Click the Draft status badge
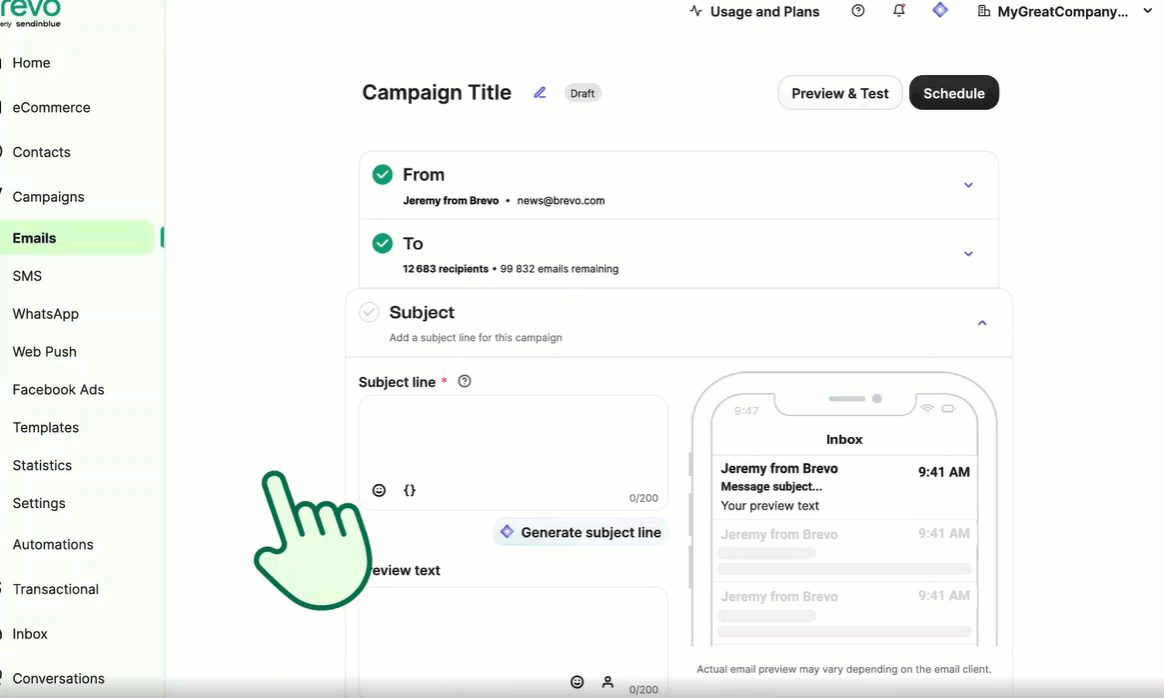Screen dimensions: 1164x698 583,93
